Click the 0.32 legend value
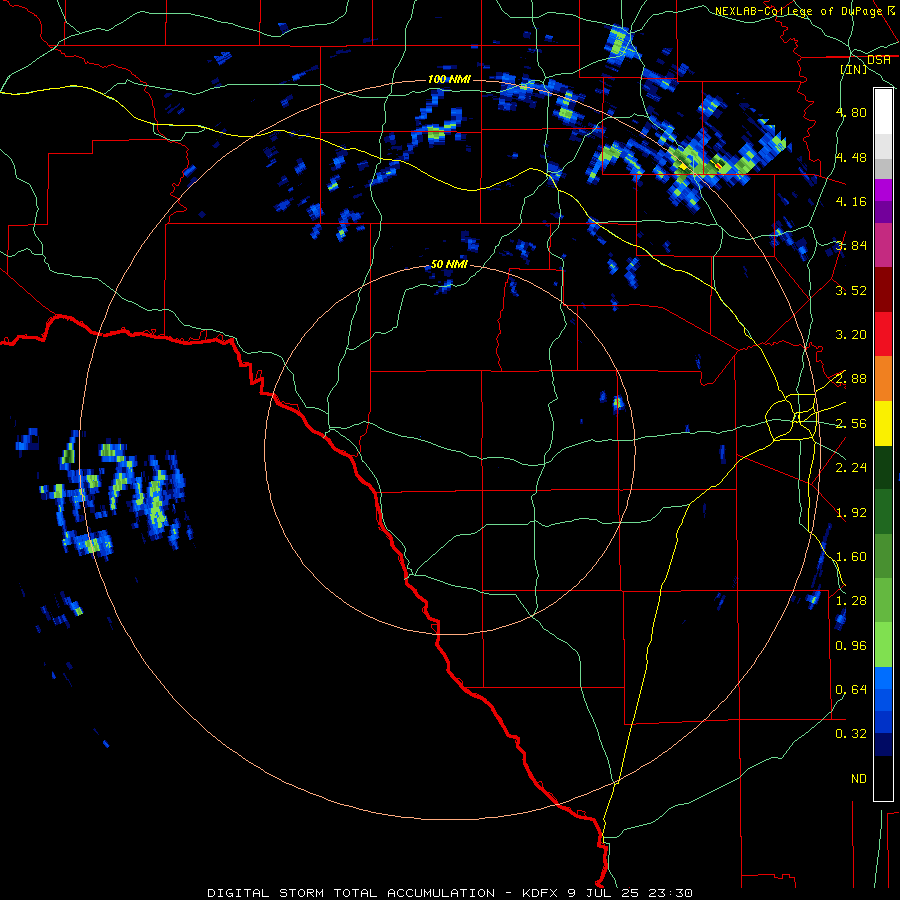This screenshot has width=900, height=900. pos(851,734)
